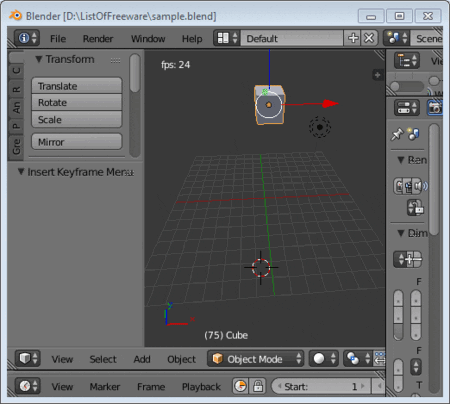Screen dimensions: 450x404
Task: Open the Marker menu
Action: click(105, 387)
